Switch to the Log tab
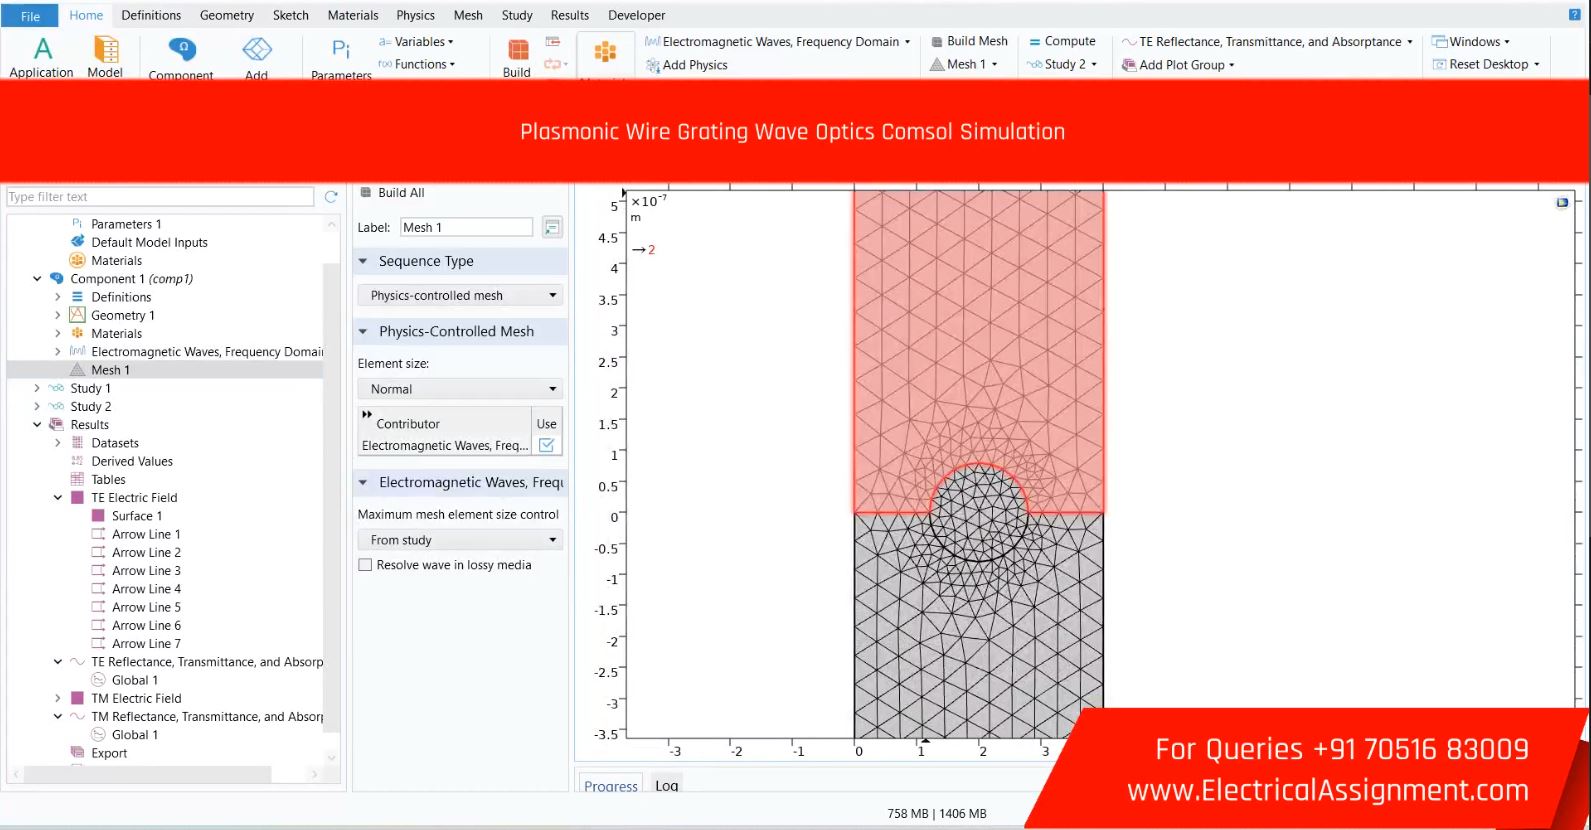Viewport: 1591px width, 830px height. click(x=666, y=786)
